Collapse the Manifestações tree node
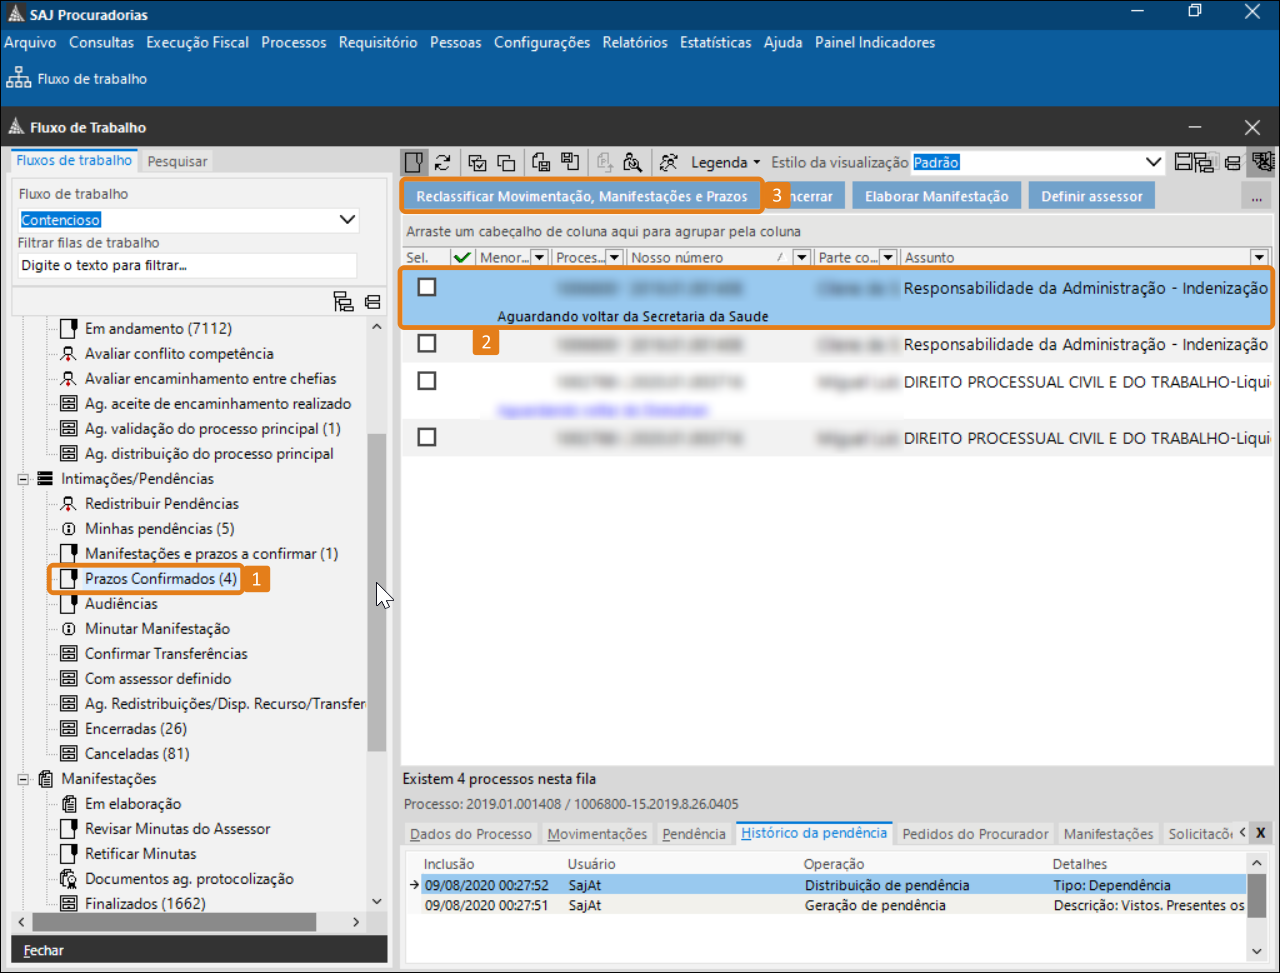Viewport: 1280px width, 973px height. tap(23, 779)
